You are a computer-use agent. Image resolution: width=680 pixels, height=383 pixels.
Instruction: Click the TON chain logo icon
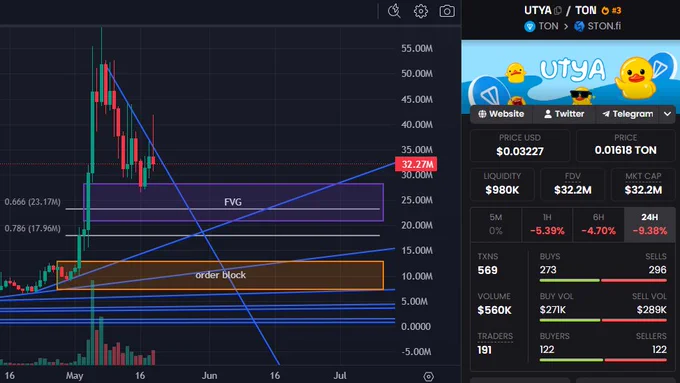(x=530, y=26)
